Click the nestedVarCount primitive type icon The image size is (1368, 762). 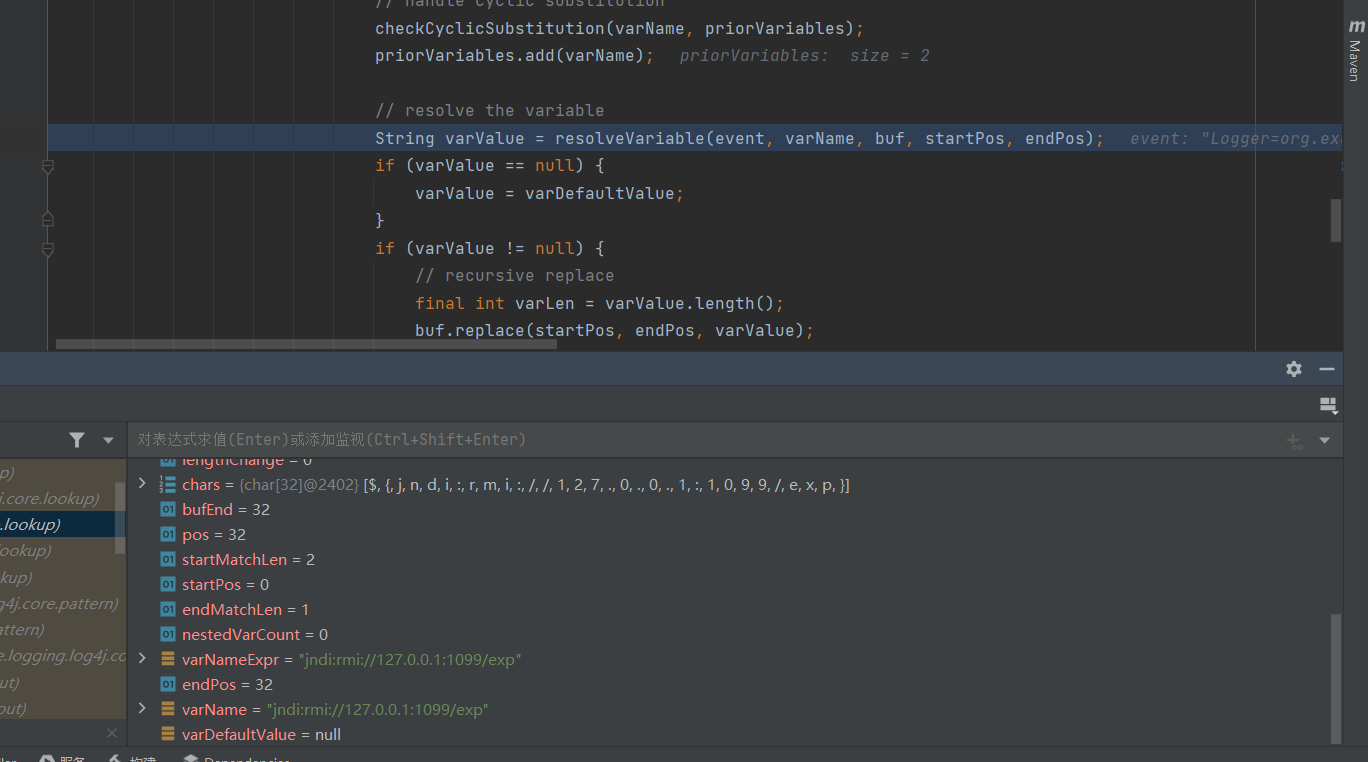point(168,634)
